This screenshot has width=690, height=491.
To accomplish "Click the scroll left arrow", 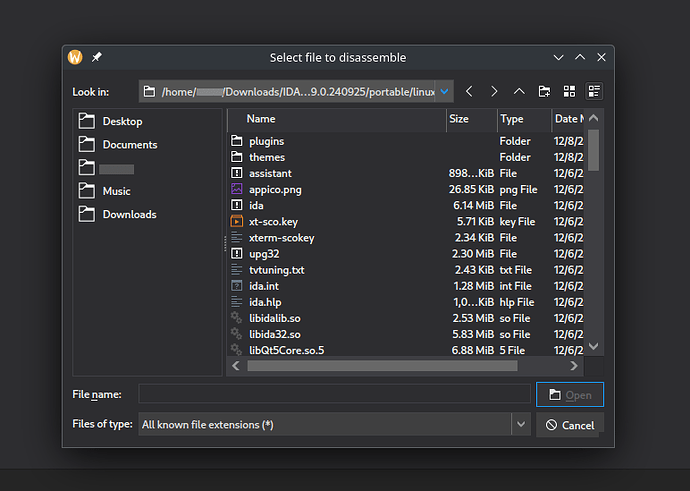I will [x=236, y=366].
